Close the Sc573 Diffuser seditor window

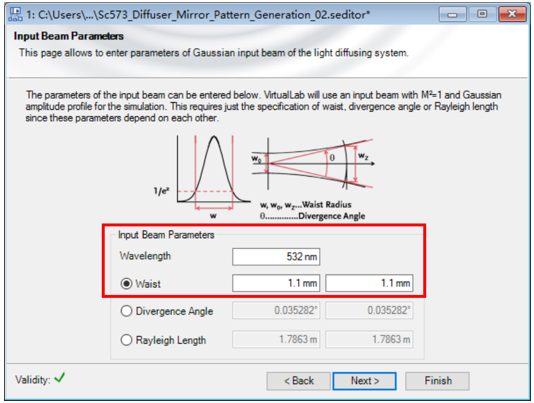click(x=512, y=15)
